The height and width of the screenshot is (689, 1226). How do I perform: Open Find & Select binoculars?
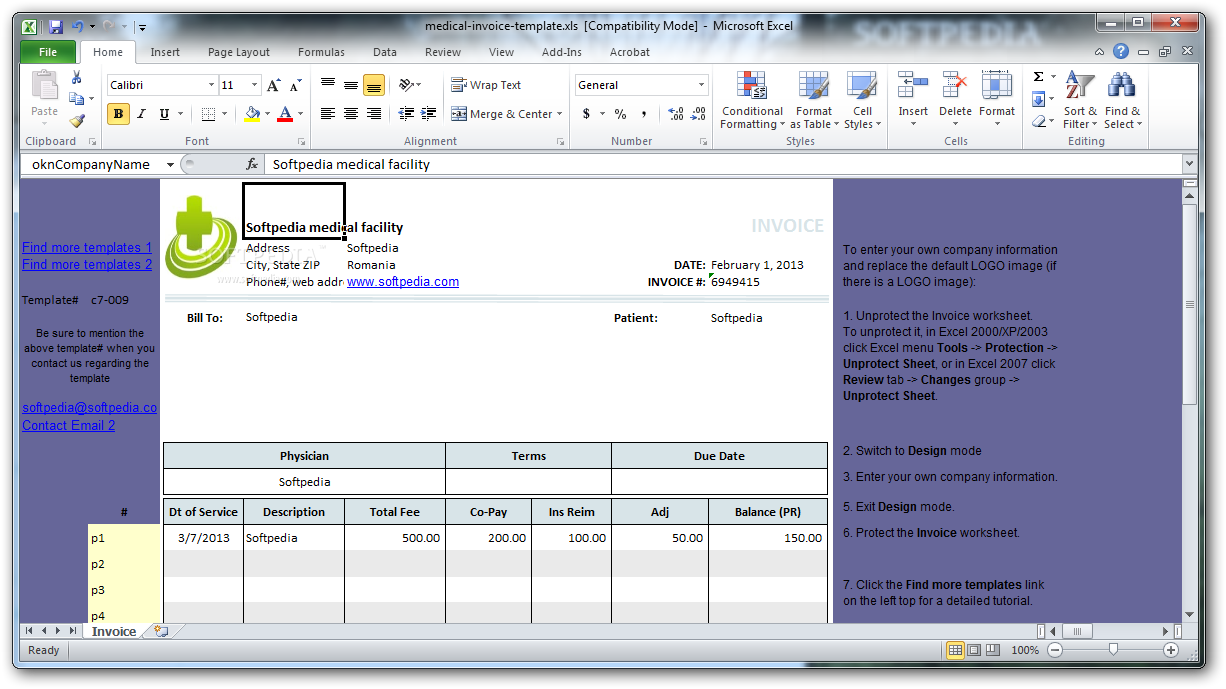[1122, 100]
